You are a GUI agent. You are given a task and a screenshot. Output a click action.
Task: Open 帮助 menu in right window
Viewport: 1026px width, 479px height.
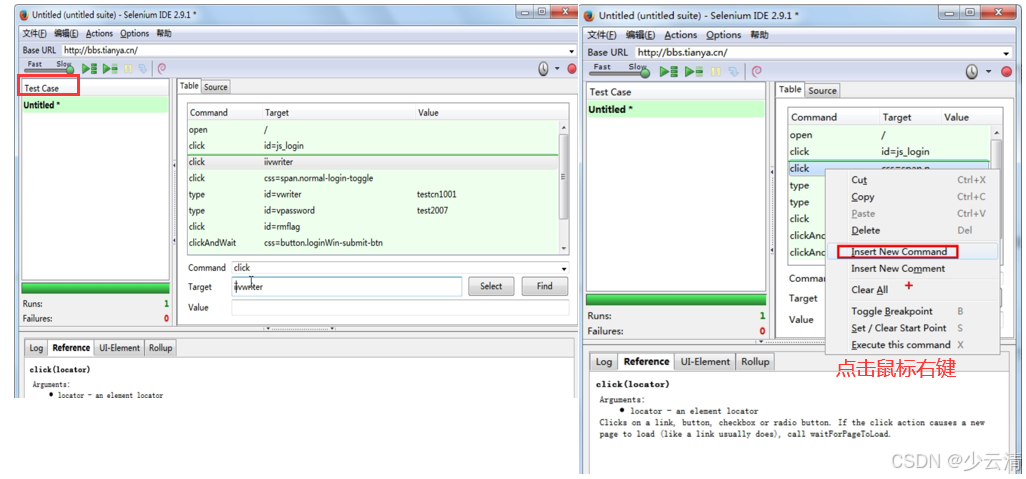[760, 35]
